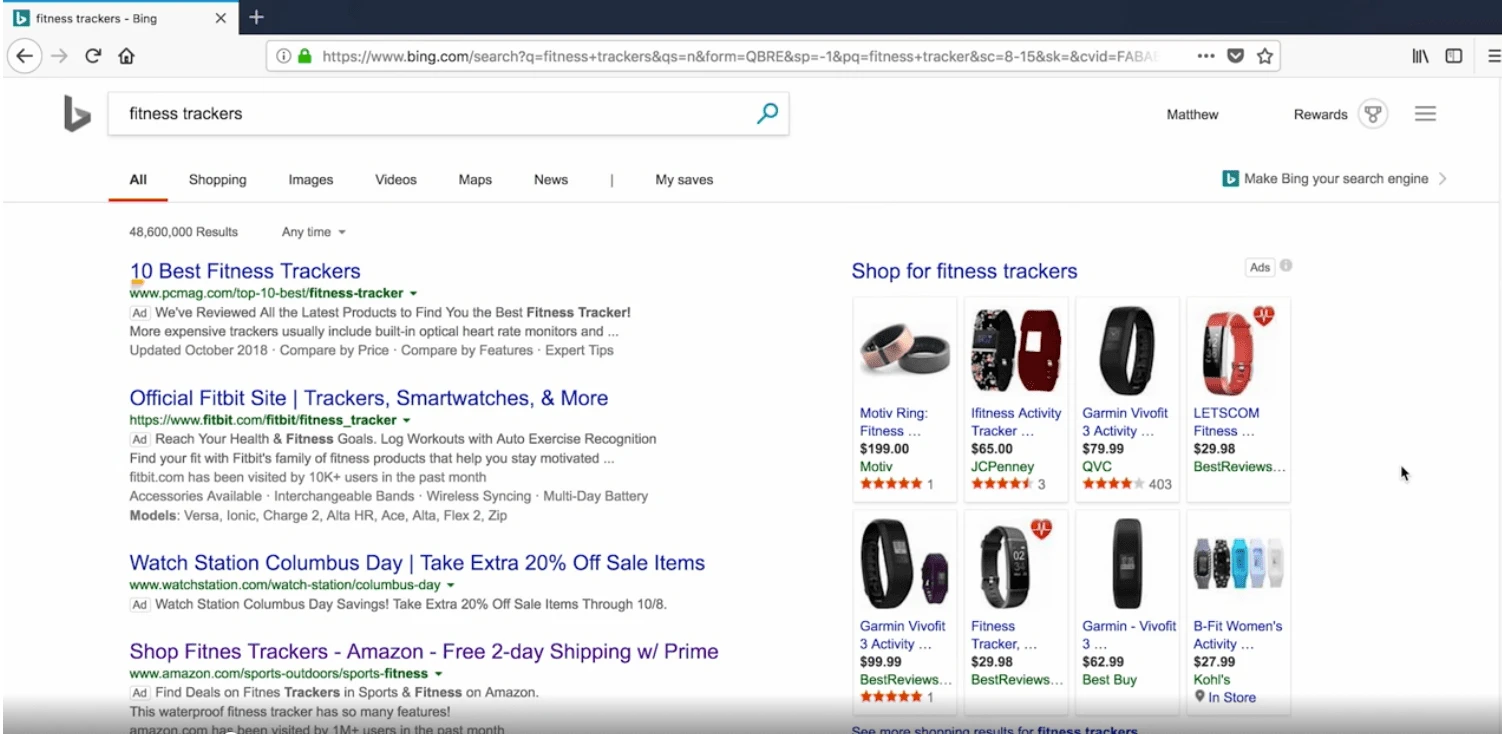Bookmark this page with the star icon
The image size is (1502, 734).
(x=1265, y=56)
